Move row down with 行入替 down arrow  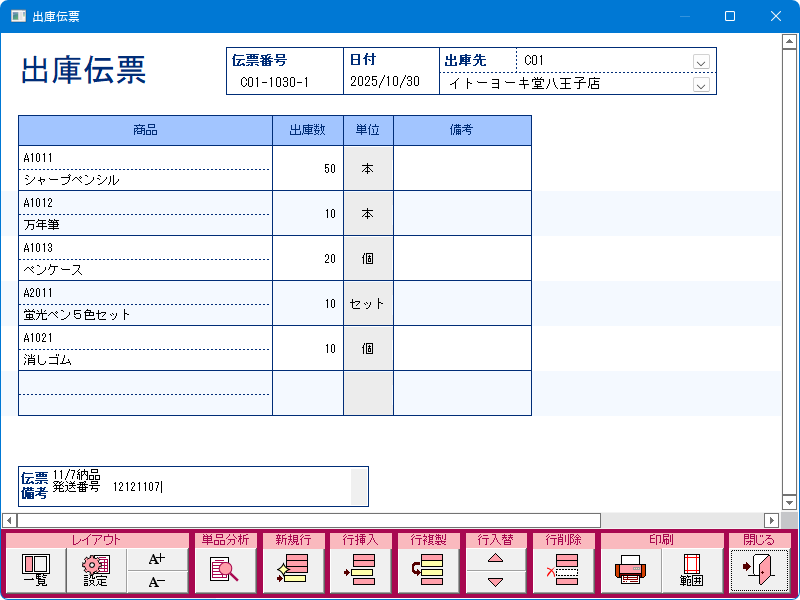coord(495,583)
